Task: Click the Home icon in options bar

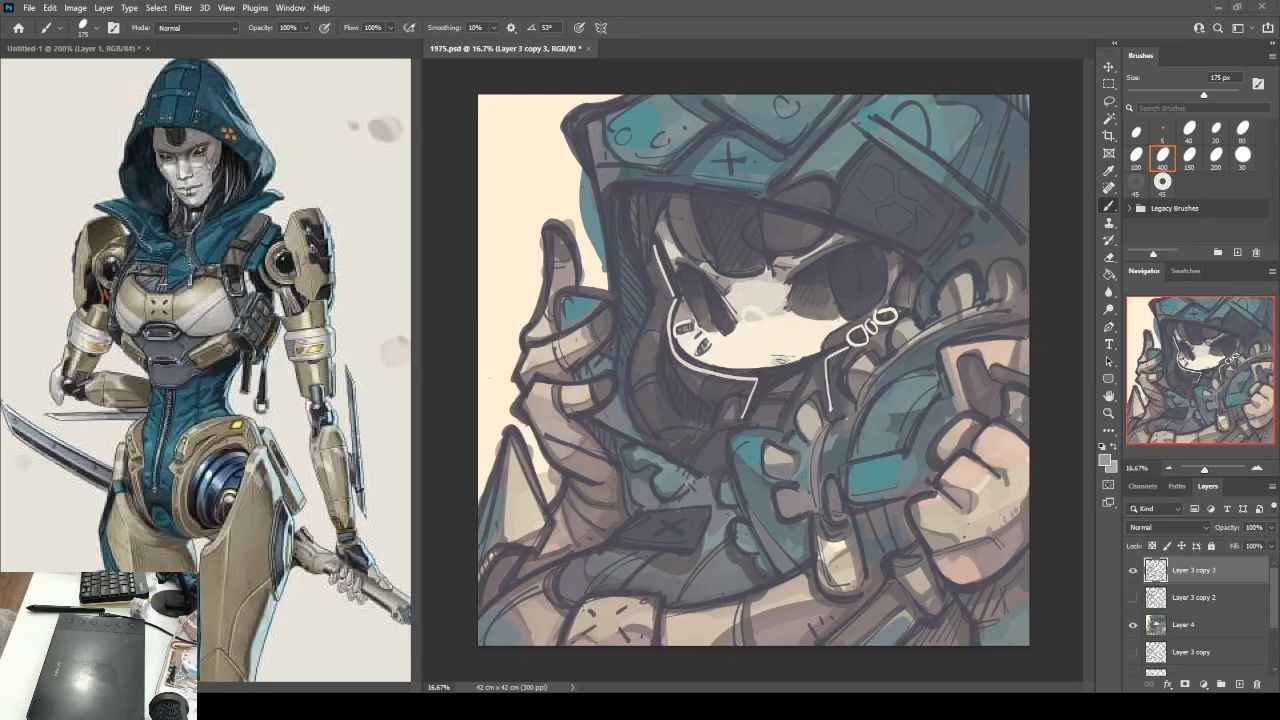Action: click(18, 28)
